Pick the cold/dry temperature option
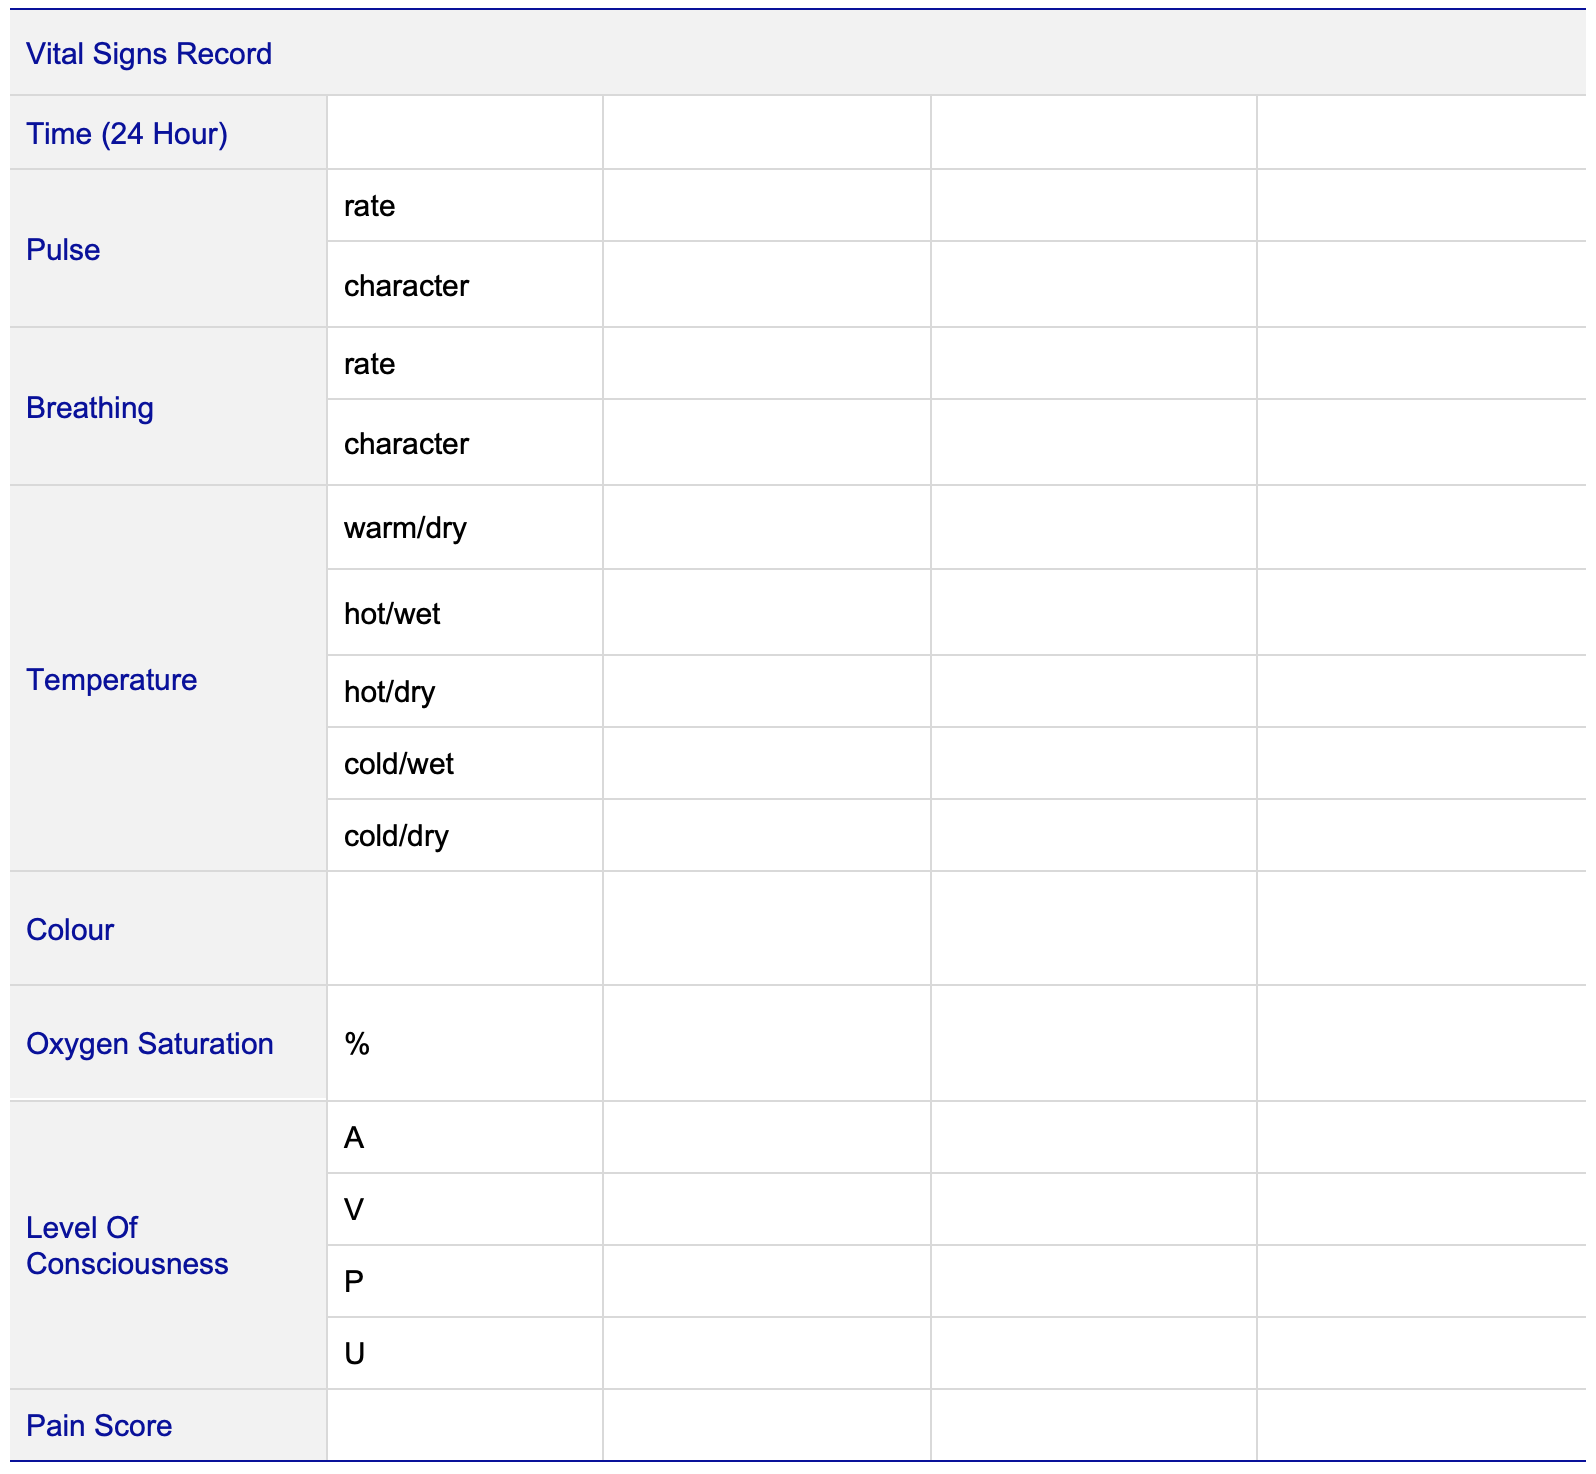This screenshot has height=1474, width=1596. pos(396,836)
